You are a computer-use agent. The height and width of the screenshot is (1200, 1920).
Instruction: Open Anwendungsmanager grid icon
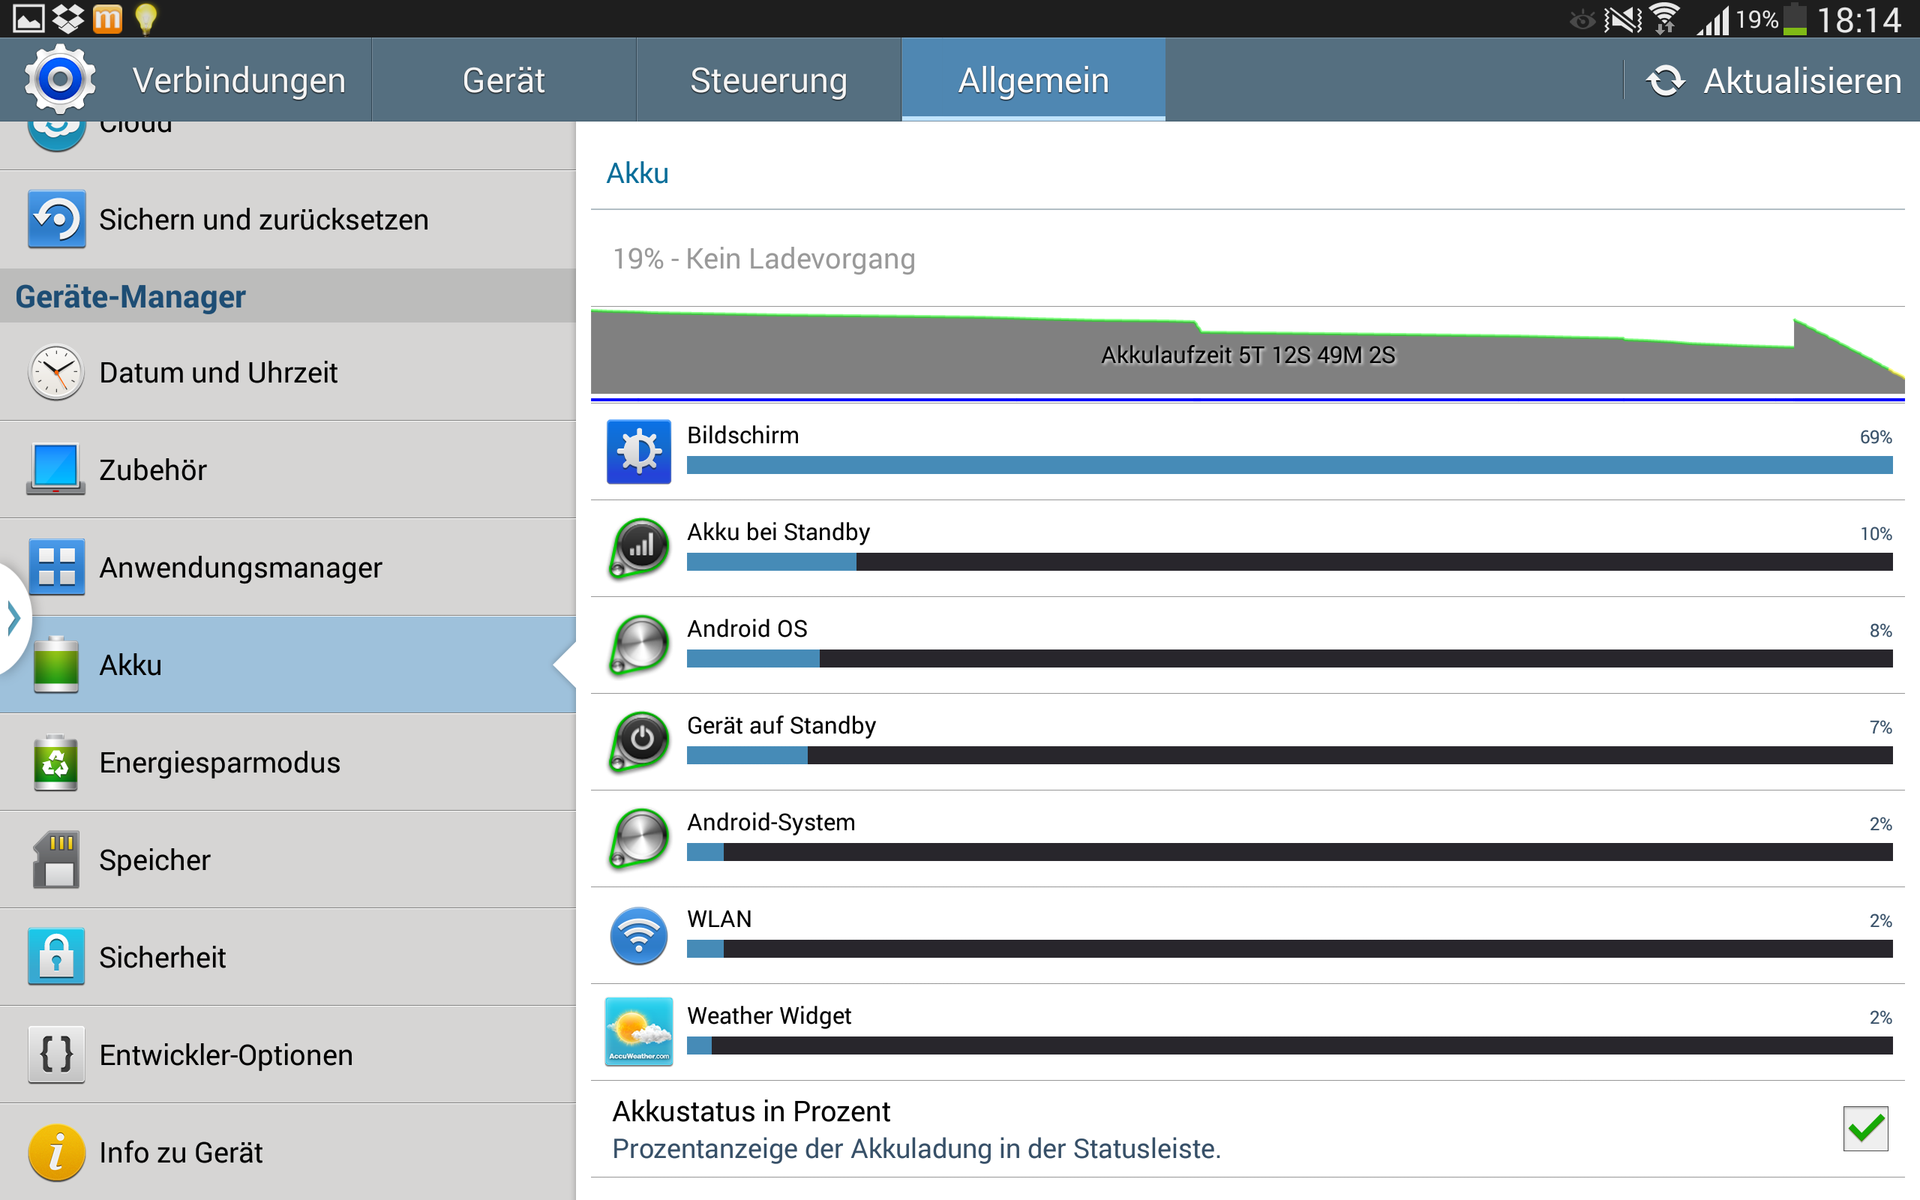(56, 567)
